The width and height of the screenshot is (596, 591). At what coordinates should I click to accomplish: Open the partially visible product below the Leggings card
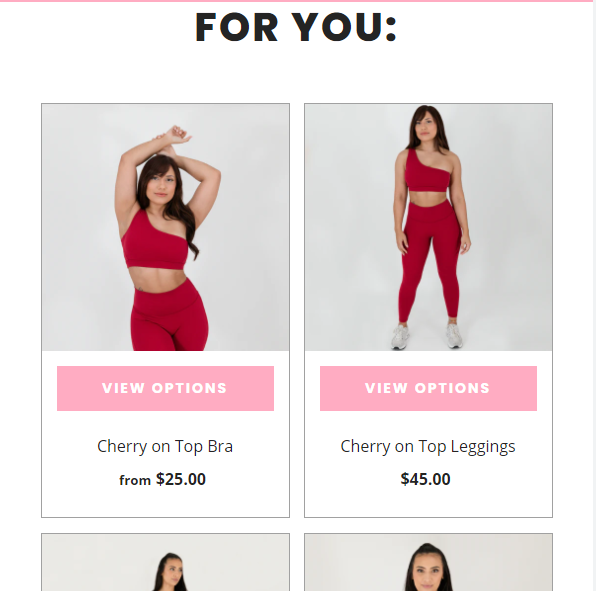pyautogui.click(x=428, y=562)
